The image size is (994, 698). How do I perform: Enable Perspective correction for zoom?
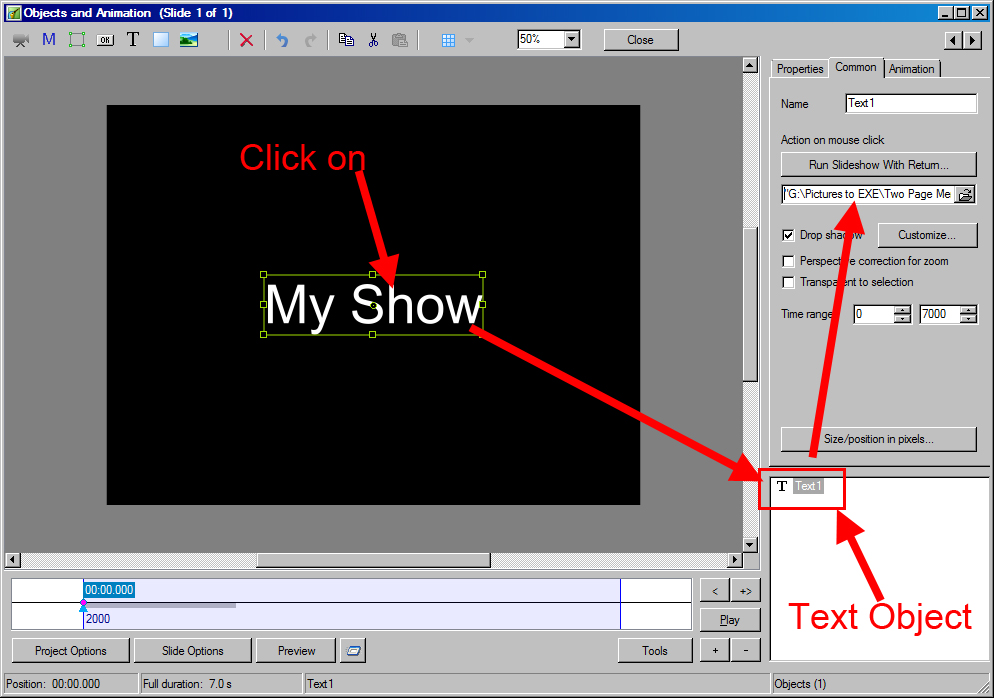click(x=788, y=261)
